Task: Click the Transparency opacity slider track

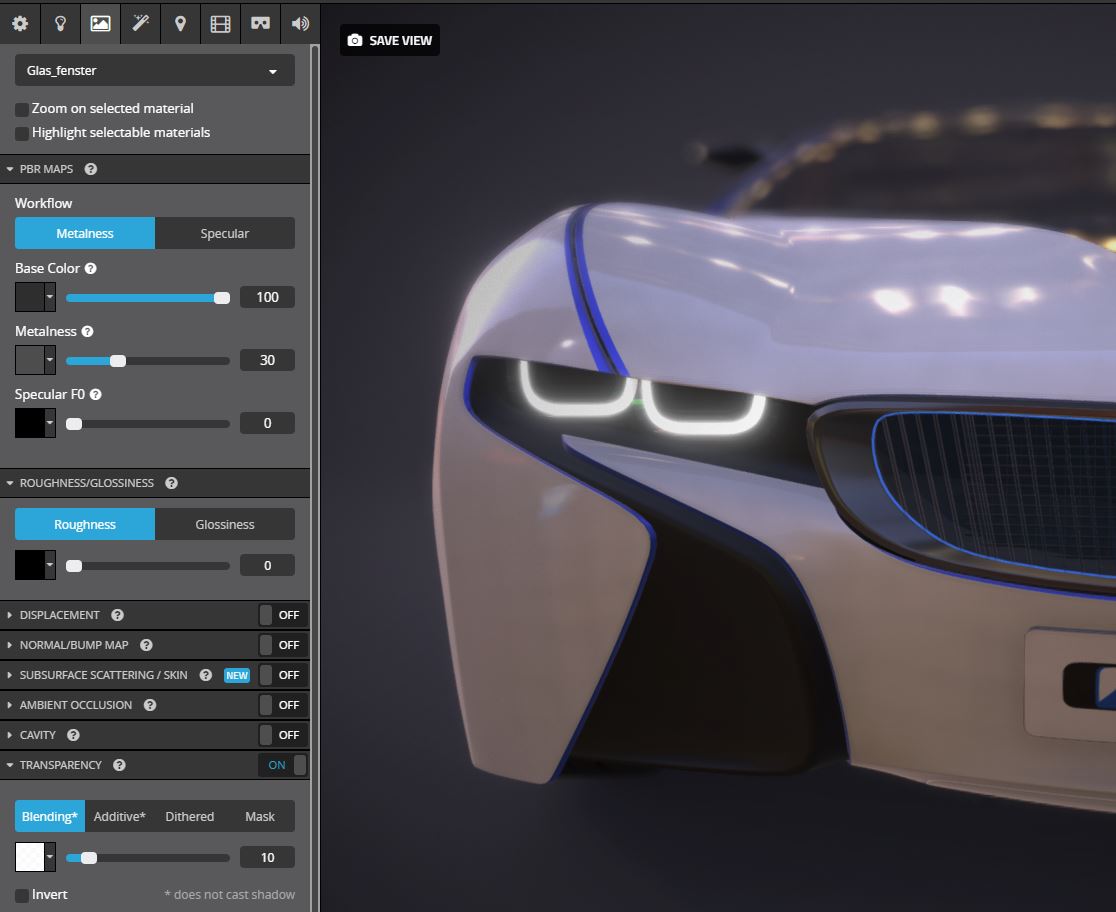Action: (148, 858)
